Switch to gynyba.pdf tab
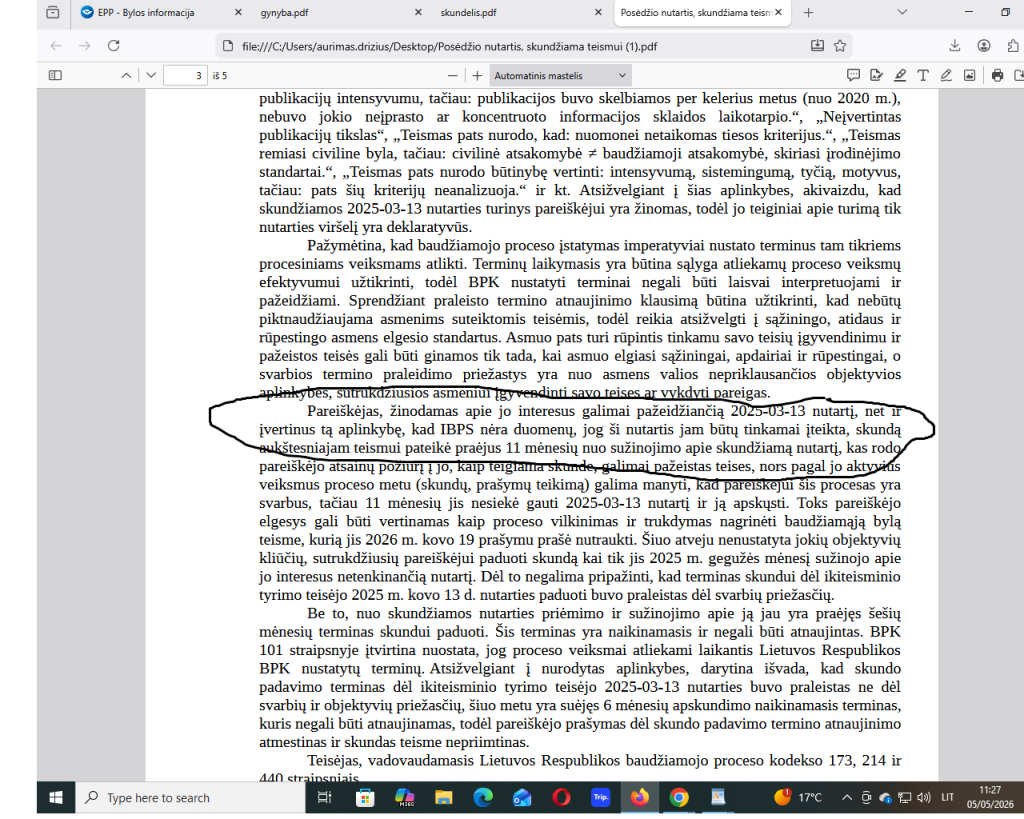The height and width of the screenshot is (819, 1024). [x=342, y=12]
